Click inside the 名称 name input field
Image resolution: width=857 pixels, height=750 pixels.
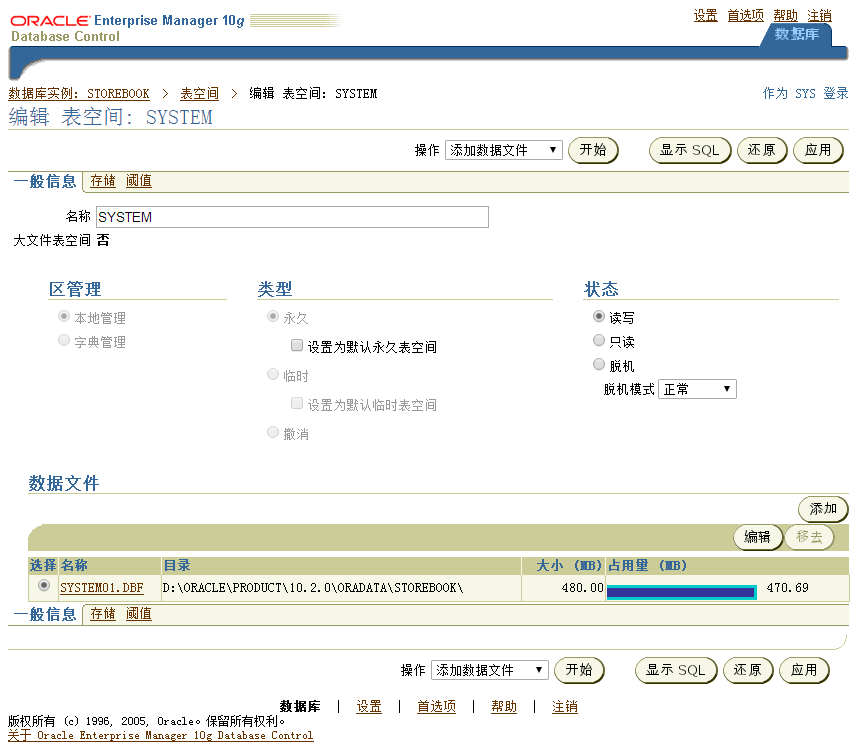(290, 217)
